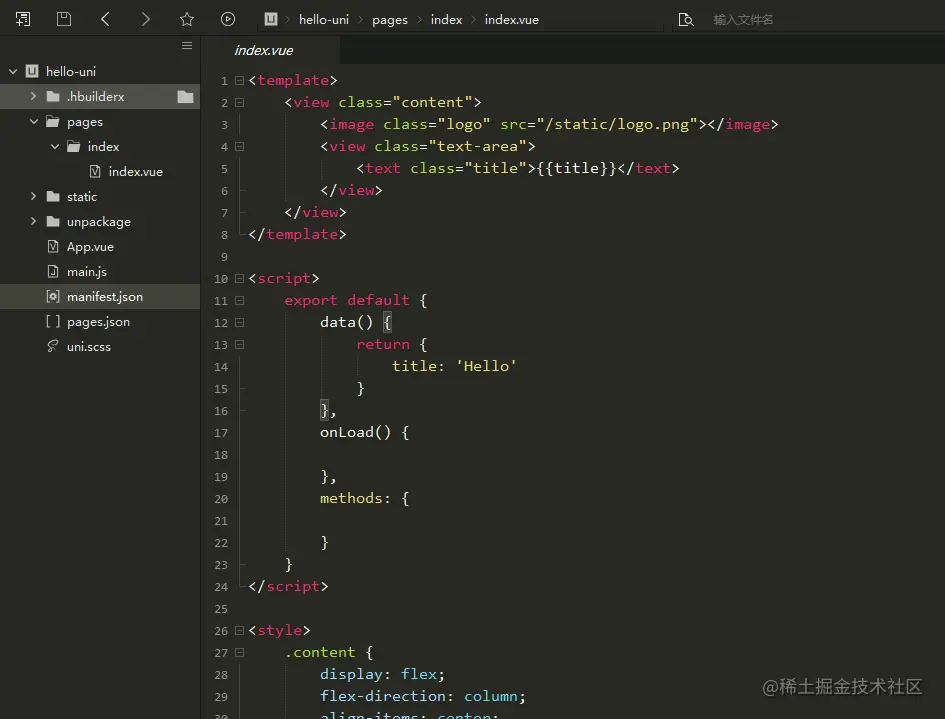This screenshot has width=945, height=719.
Task: Go forward using the right arrow icon
Action: [x=145, y=19]
